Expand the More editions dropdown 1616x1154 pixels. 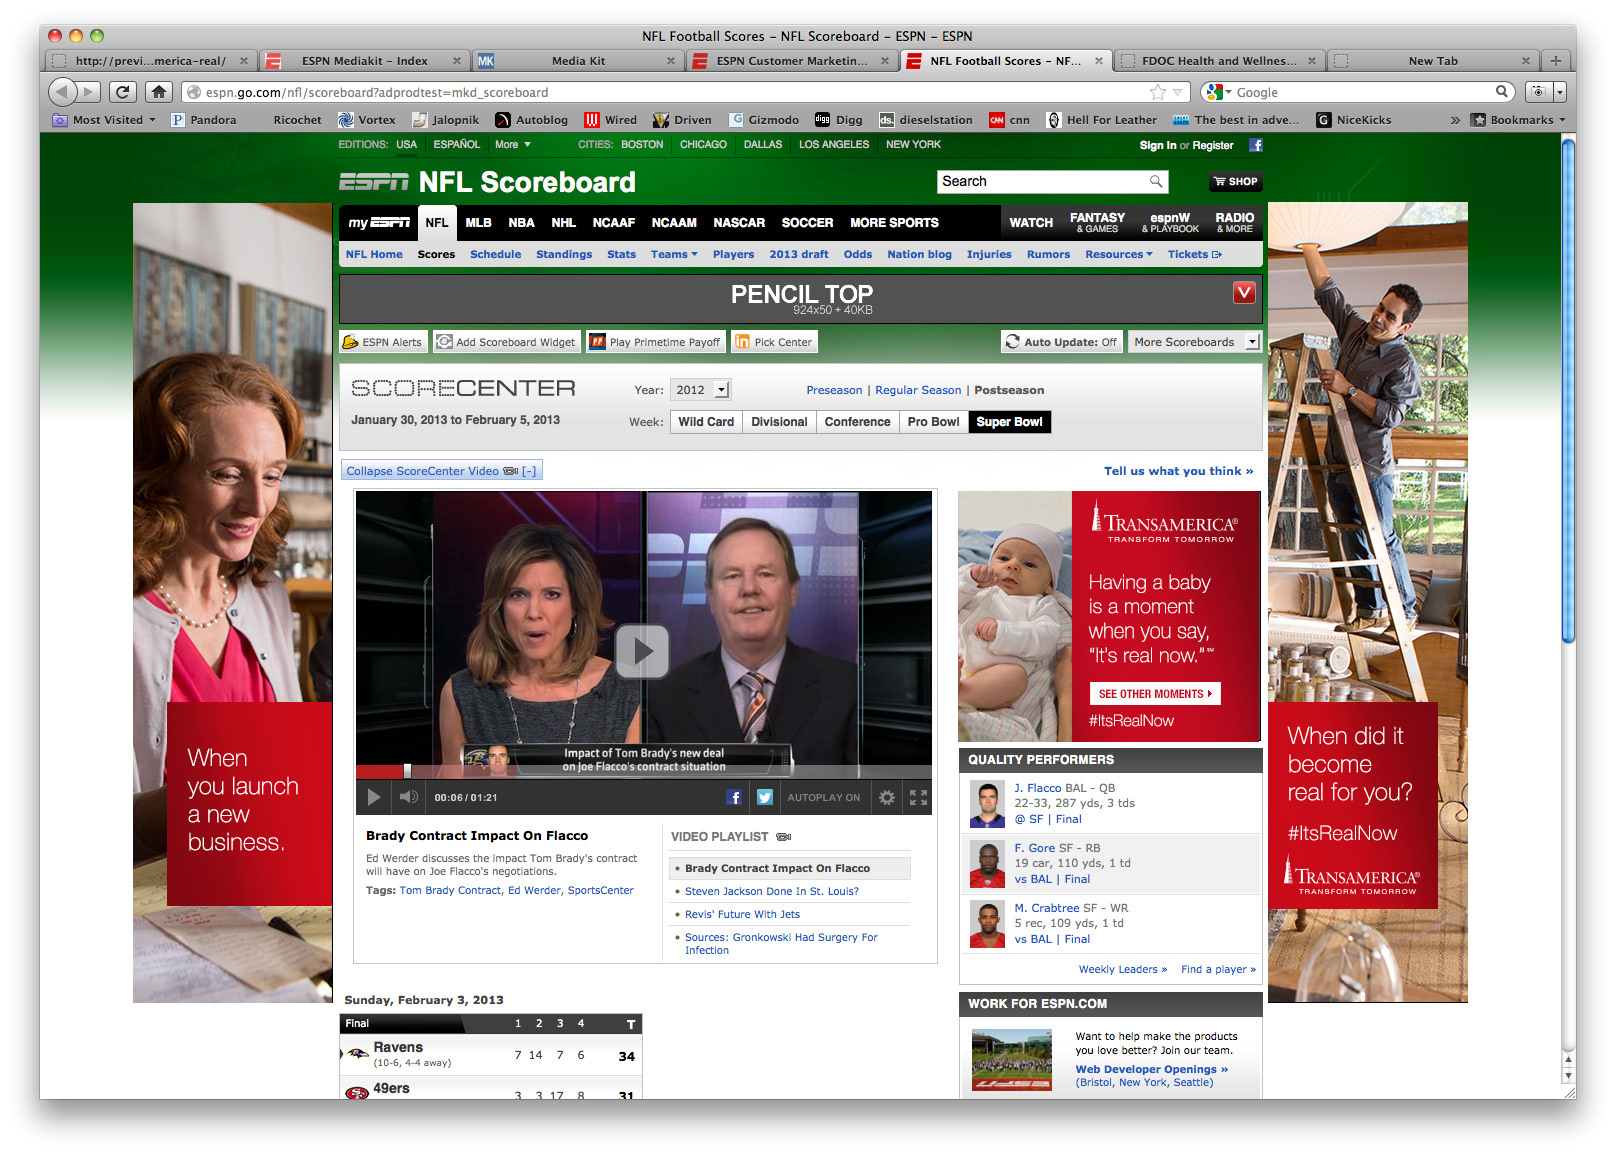pyautogui.click(x=513, y=145)
